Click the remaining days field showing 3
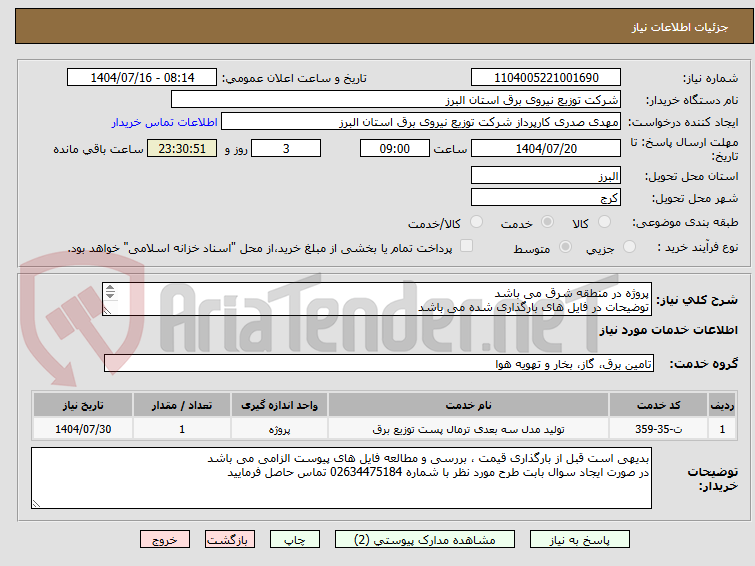Image resolution: width=755 pixels, height=566 pixels. tap(286, 148)
